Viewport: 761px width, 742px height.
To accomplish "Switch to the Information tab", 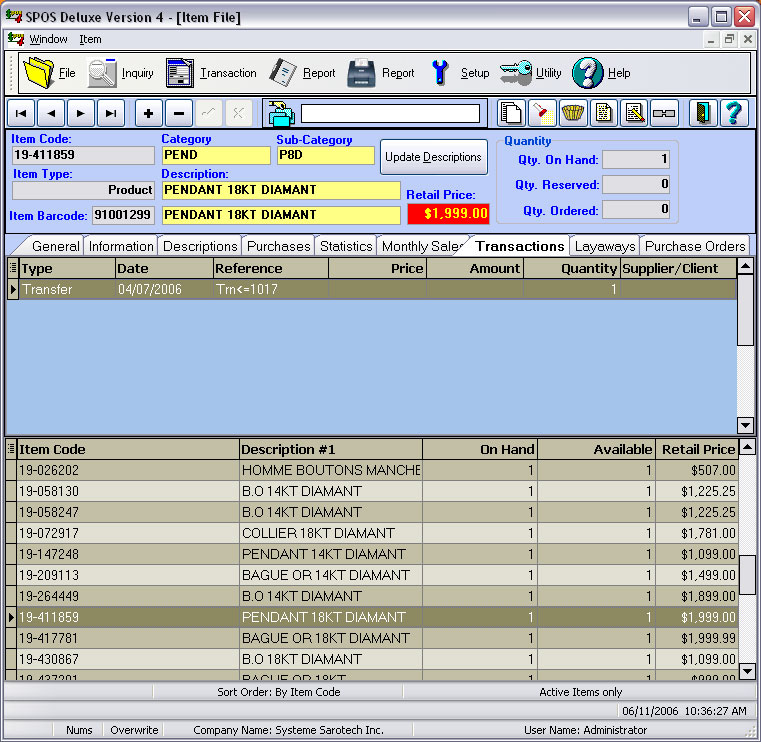I will [x=121, y=247].
